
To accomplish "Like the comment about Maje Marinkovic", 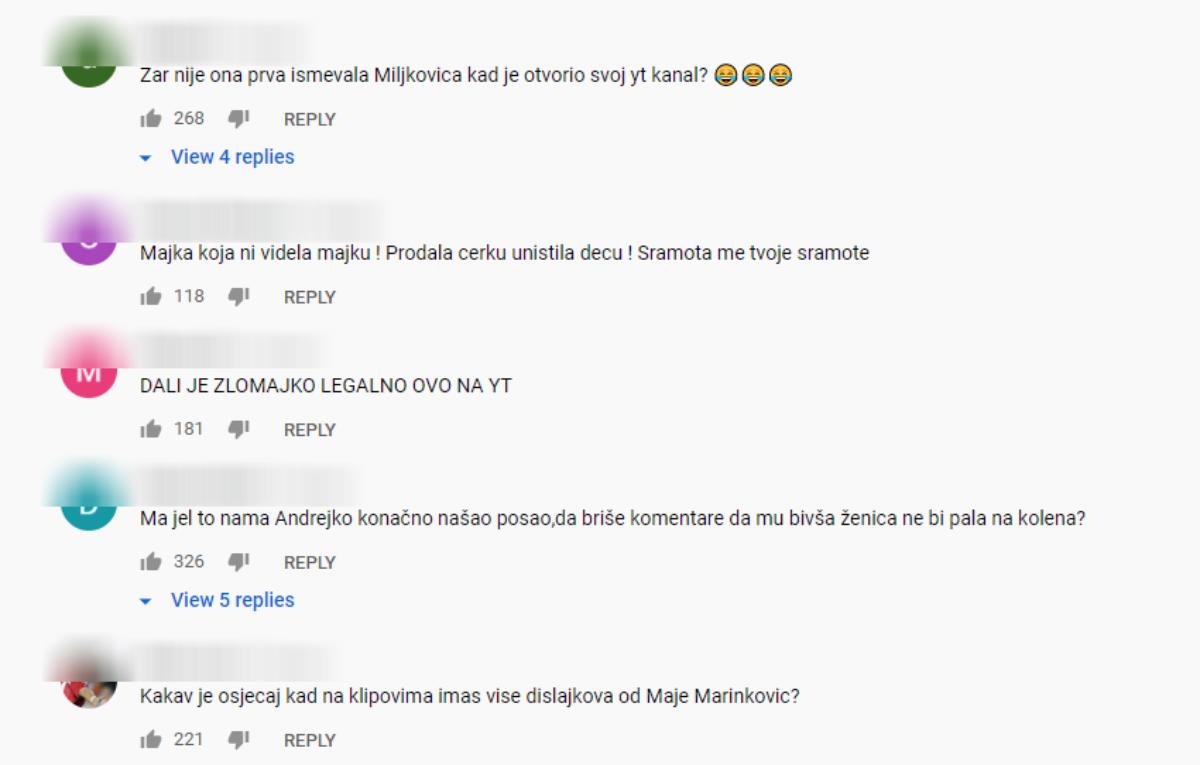I will pos(151,740).
